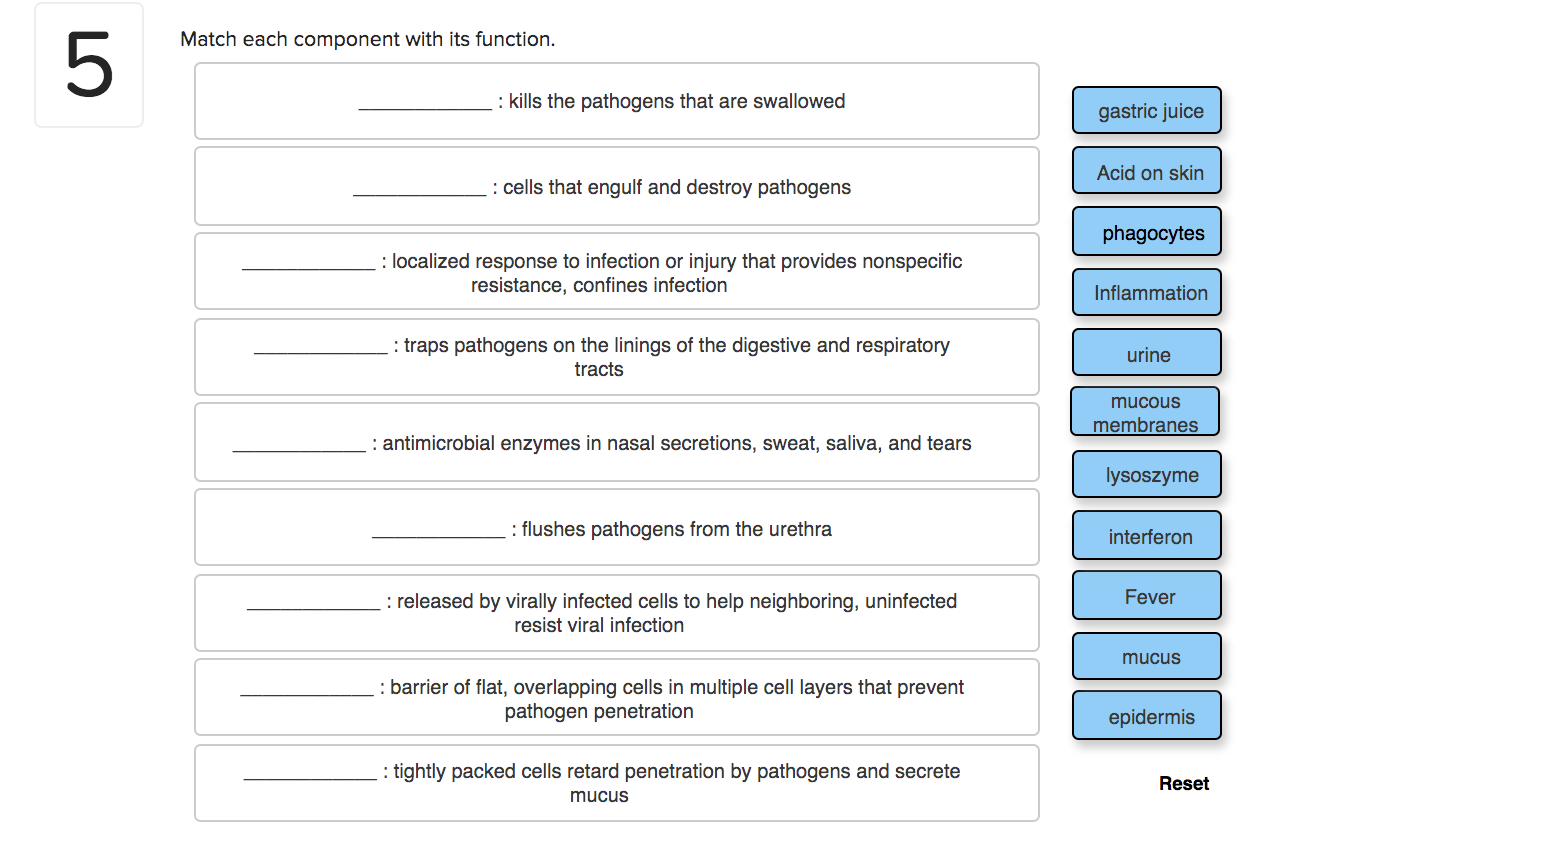Choose the Inflammation answer tile
Image resolution: width=1552 pixels, height=858 pixels.
pyautogui.click(x=1147, y=293)
